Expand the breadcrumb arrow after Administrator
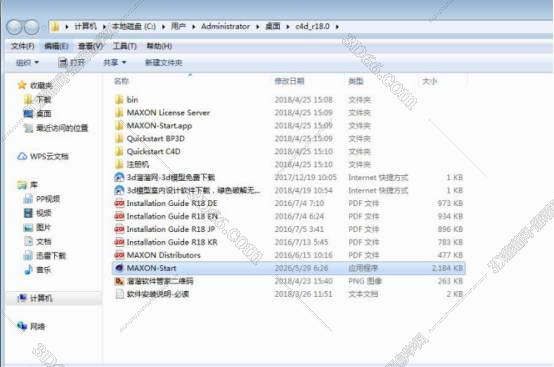Viewport: 554px width, 367px height. click(258, 26)
